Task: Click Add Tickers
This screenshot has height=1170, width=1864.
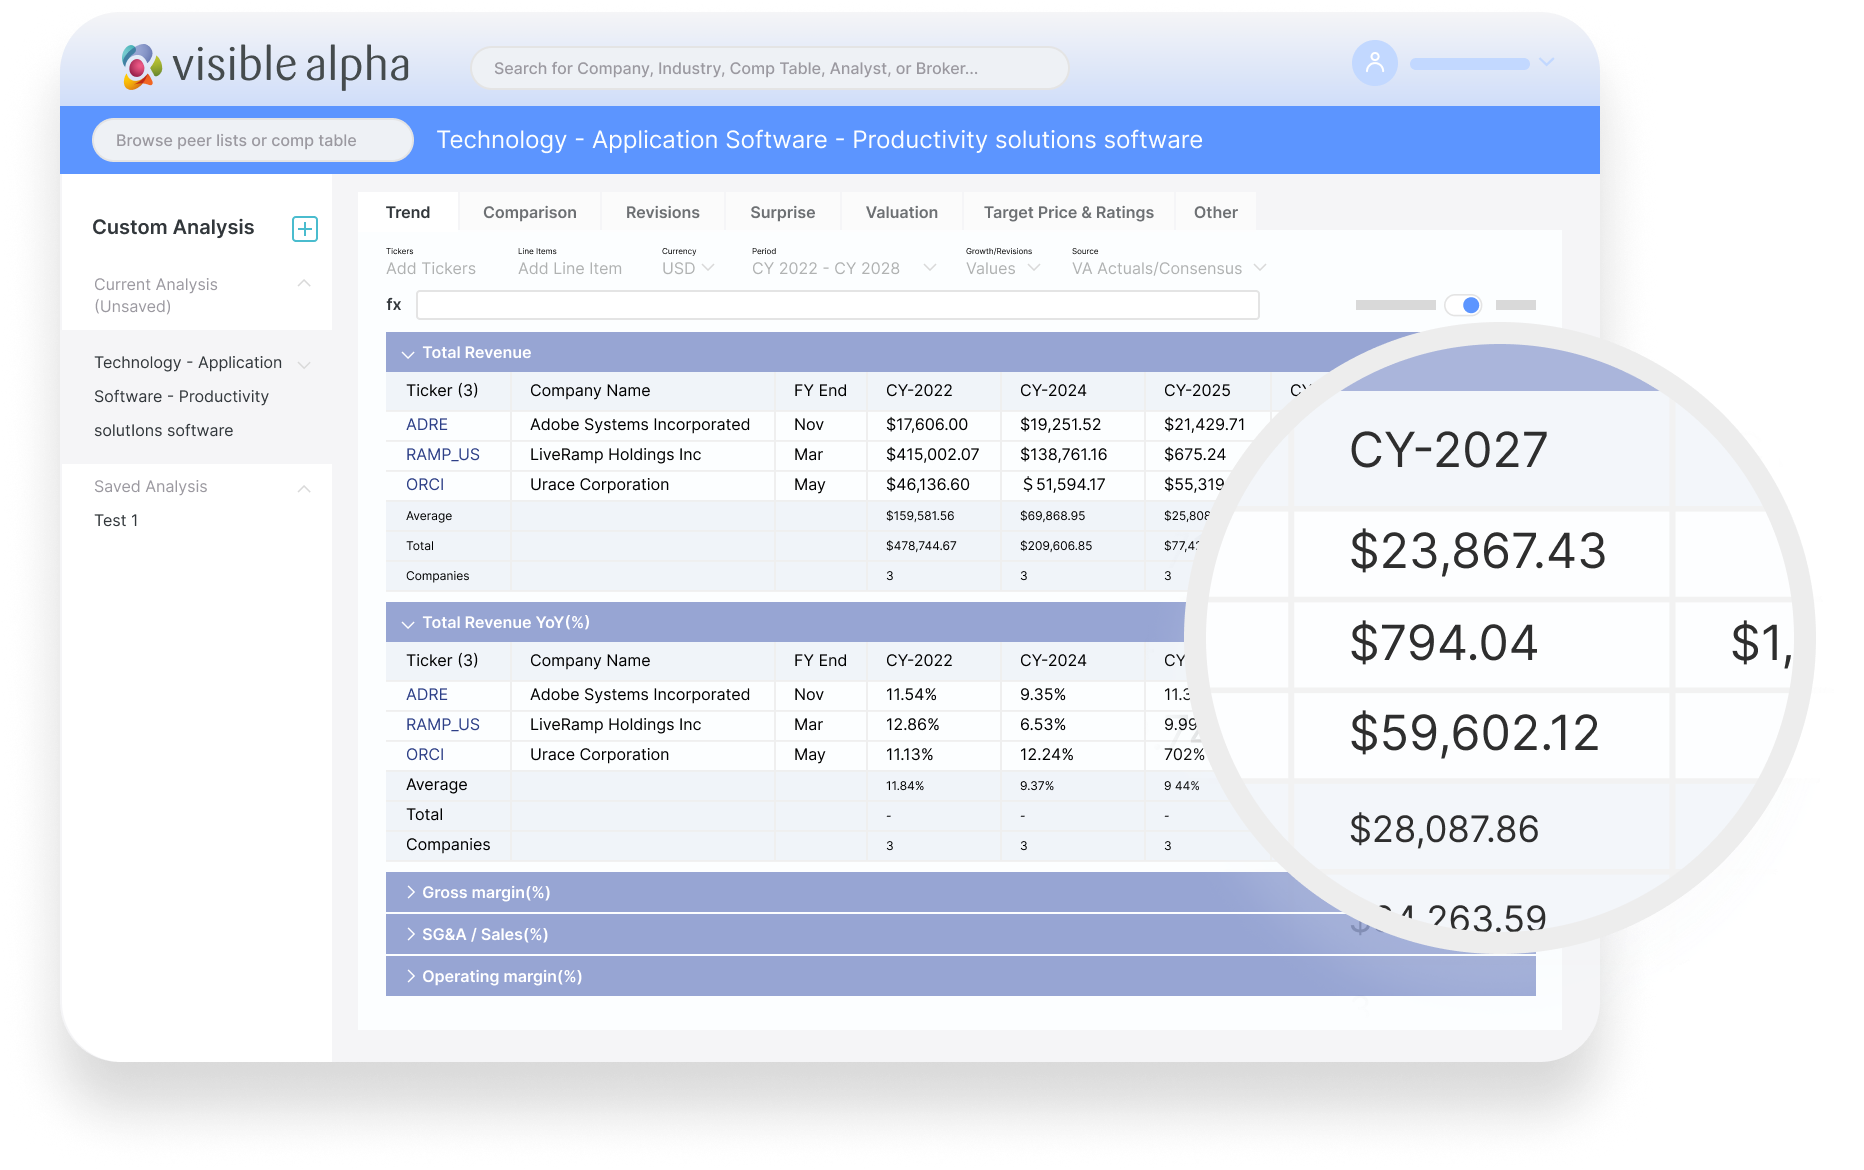Action: click(x=431, y=268)
